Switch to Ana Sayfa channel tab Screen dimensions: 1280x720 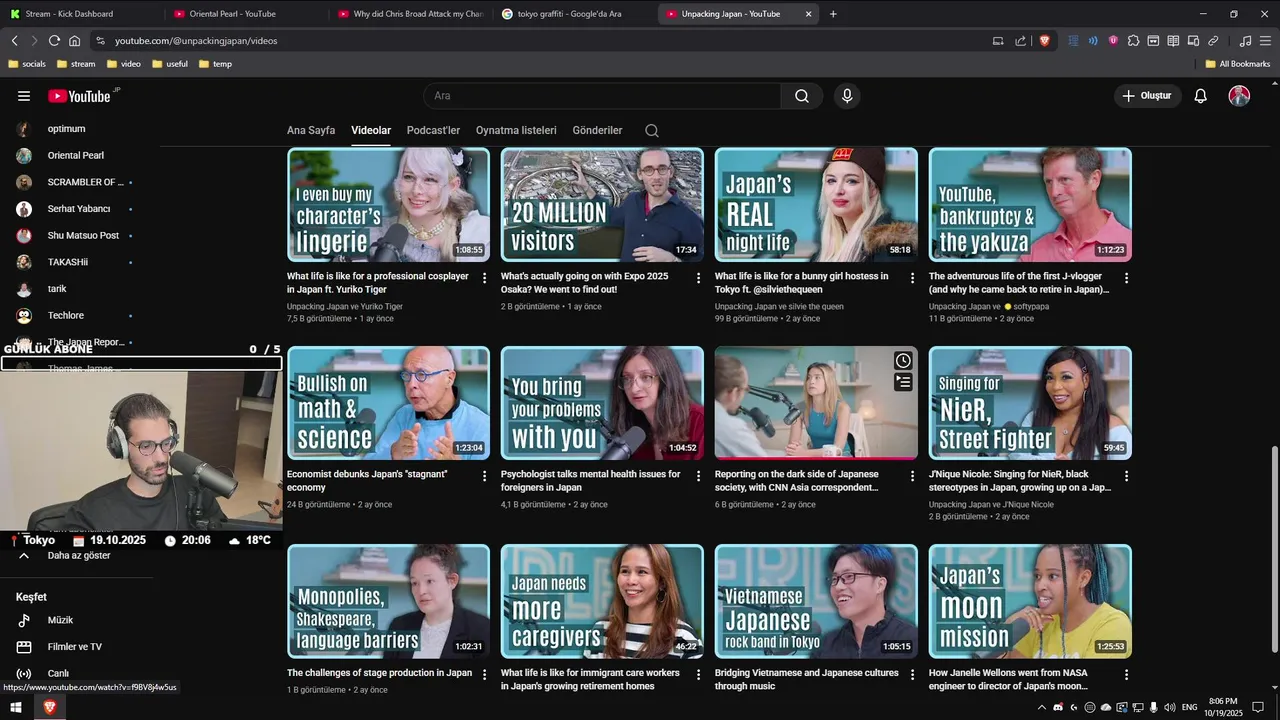tap(311, 131)
